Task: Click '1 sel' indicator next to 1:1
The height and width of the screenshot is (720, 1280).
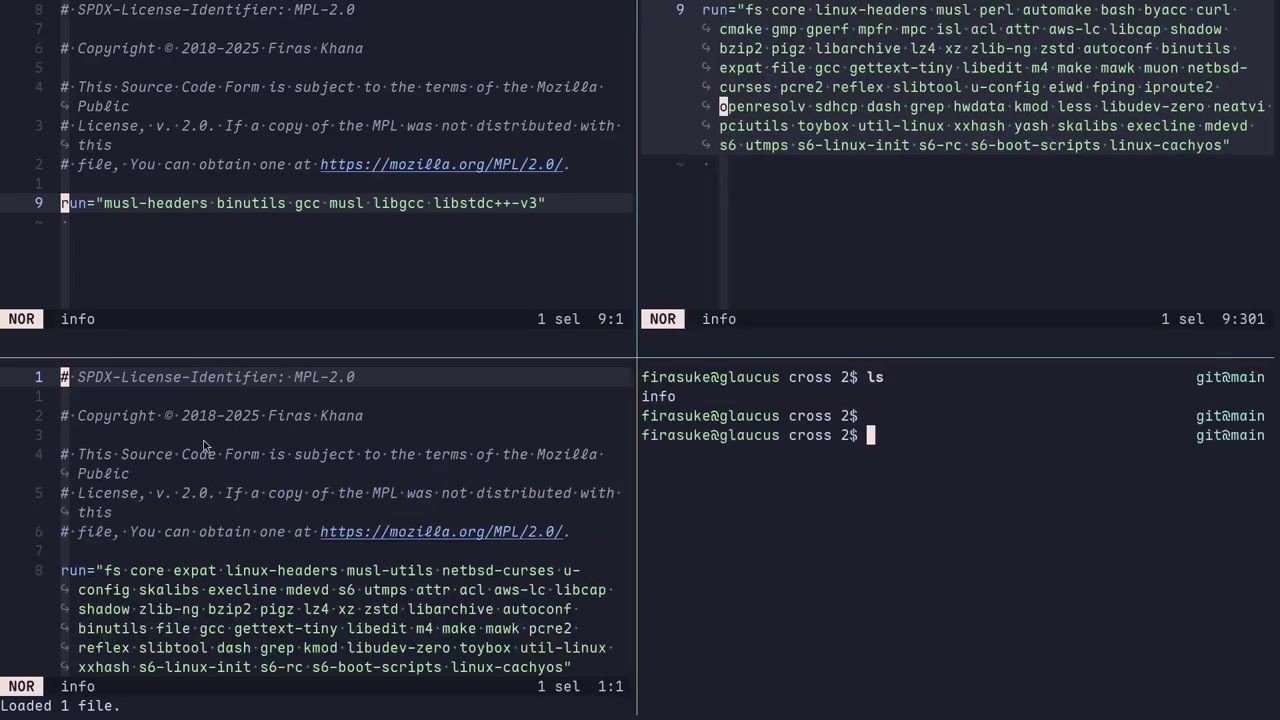Action: (x=558, y=686)
